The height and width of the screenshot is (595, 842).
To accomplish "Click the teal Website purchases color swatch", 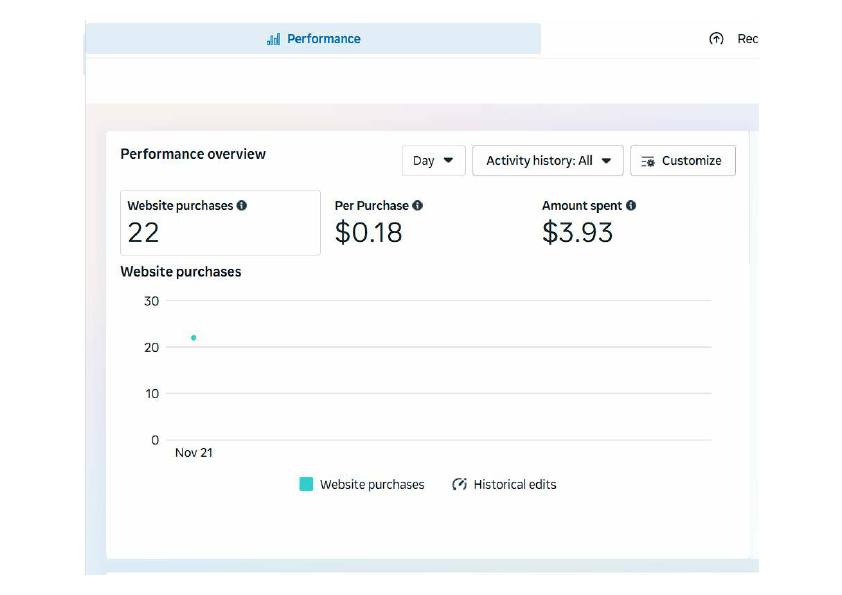I will pos(306,484).
